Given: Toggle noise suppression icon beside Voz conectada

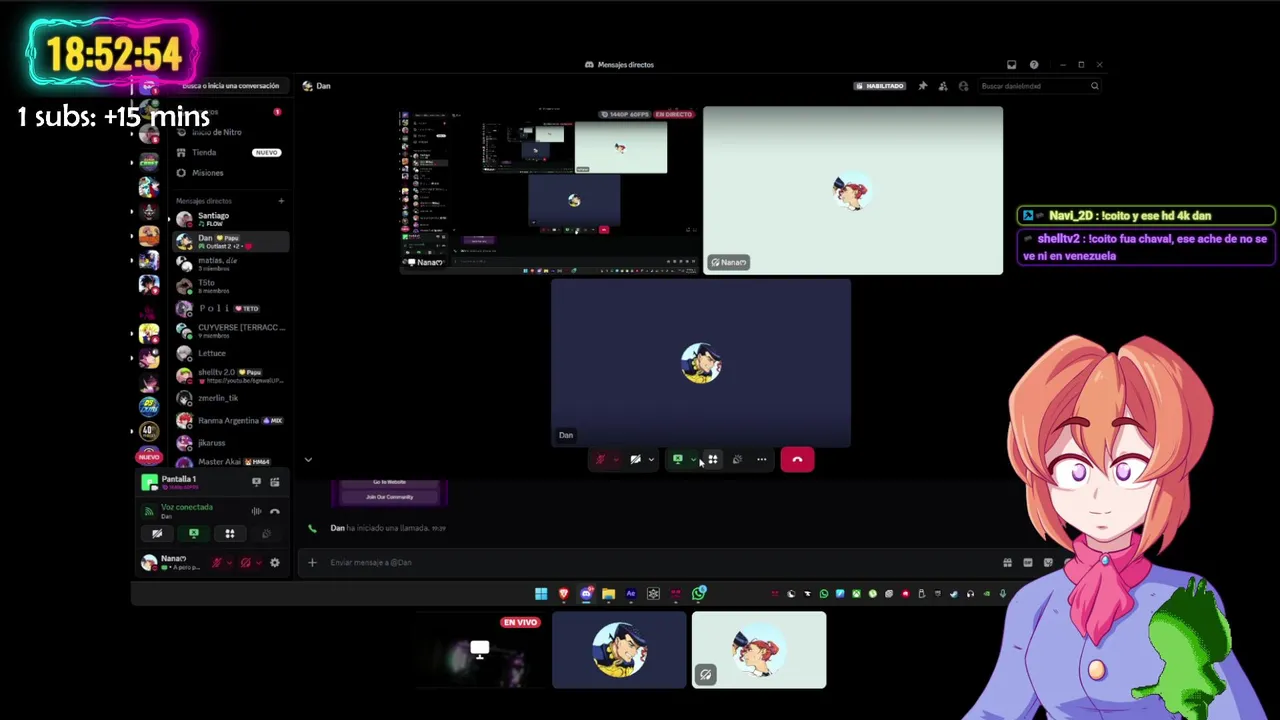Looking at the screenshot, I should pos(256,511).
